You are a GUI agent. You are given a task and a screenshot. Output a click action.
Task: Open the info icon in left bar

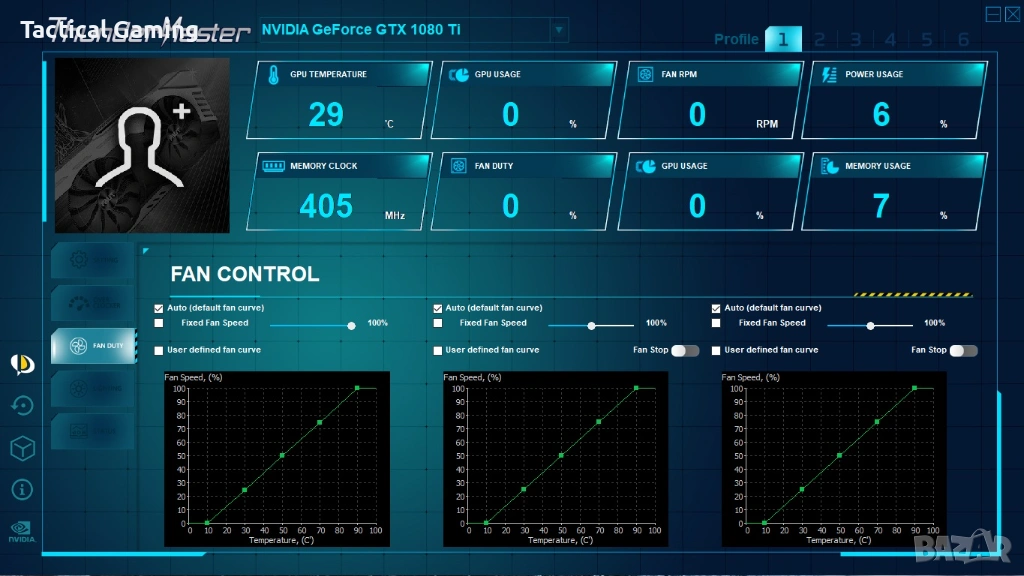click(x=22, y=489)
